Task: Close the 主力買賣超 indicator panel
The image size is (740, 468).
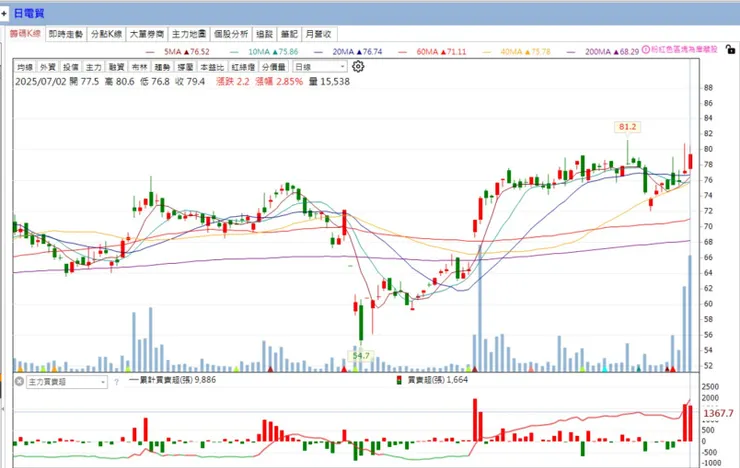Action: point(19,381)
